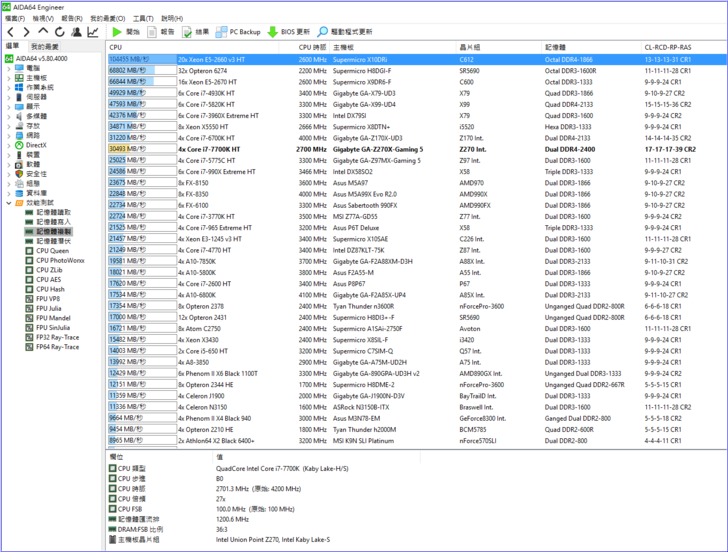Screen dimensions: 728x552
Task: Open the 檔案(F) menu
Action: point(15,18)
